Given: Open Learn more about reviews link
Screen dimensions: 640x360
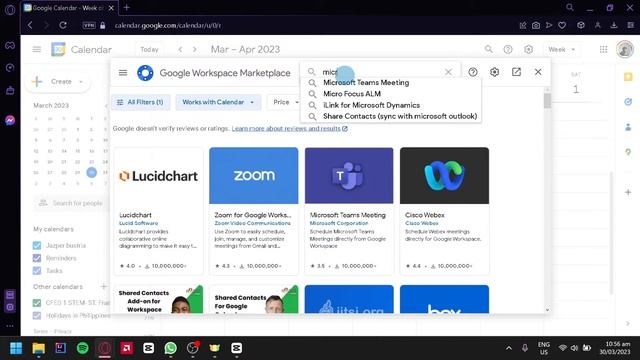Looking at the screenshot, I should pyautogui.click(x=290, y=129).
